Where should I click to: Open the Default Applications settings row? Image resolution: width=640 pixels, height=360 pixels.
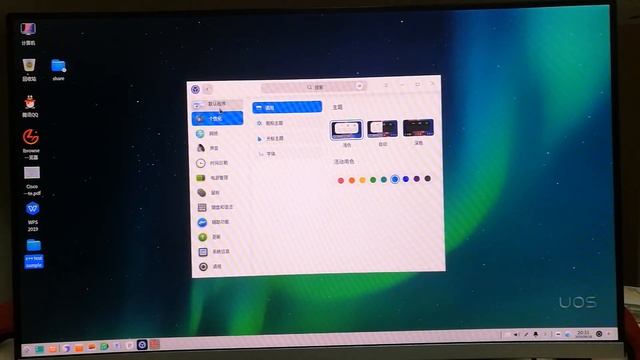(218, 104)
